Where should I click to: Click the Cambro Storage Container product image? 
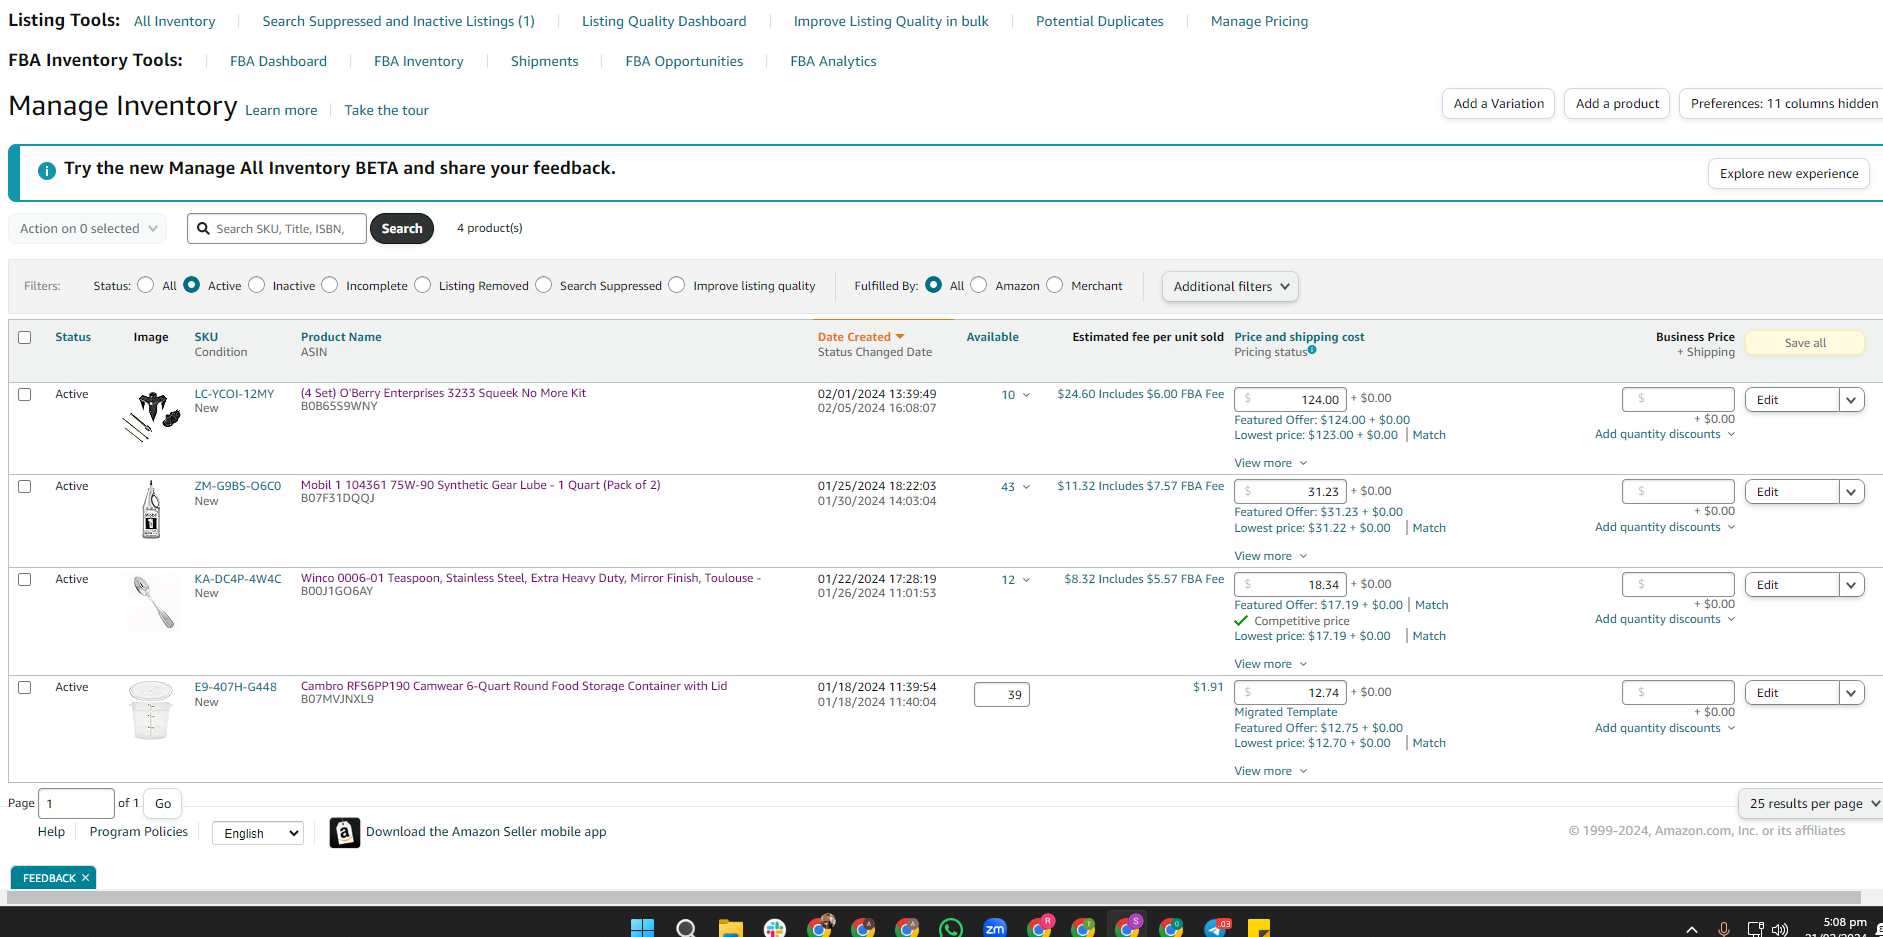(x=151, y=710)
